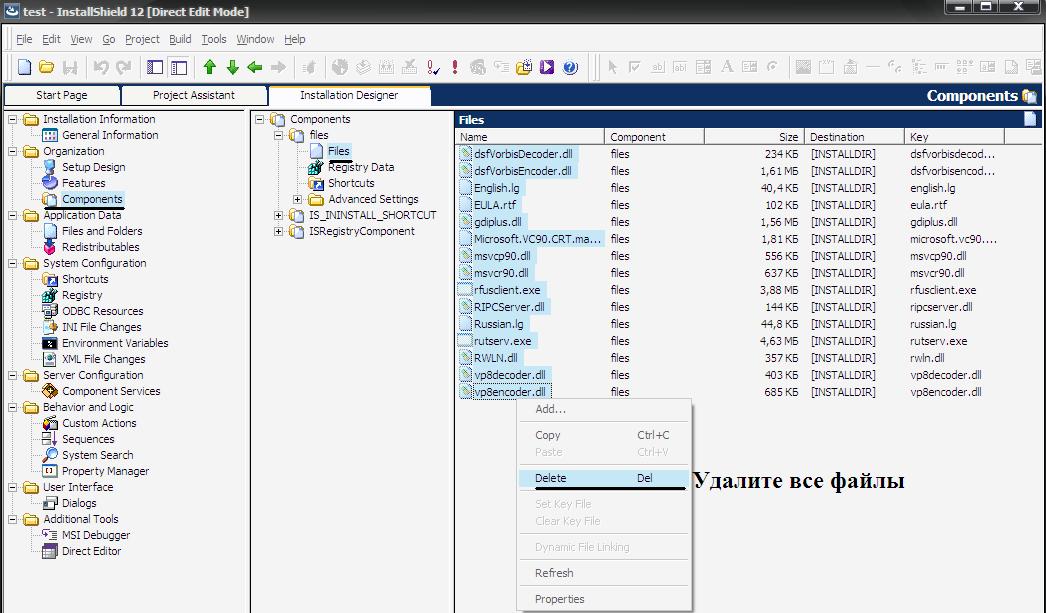Select Dialogs under User Interface

click(x=79, y=504)
